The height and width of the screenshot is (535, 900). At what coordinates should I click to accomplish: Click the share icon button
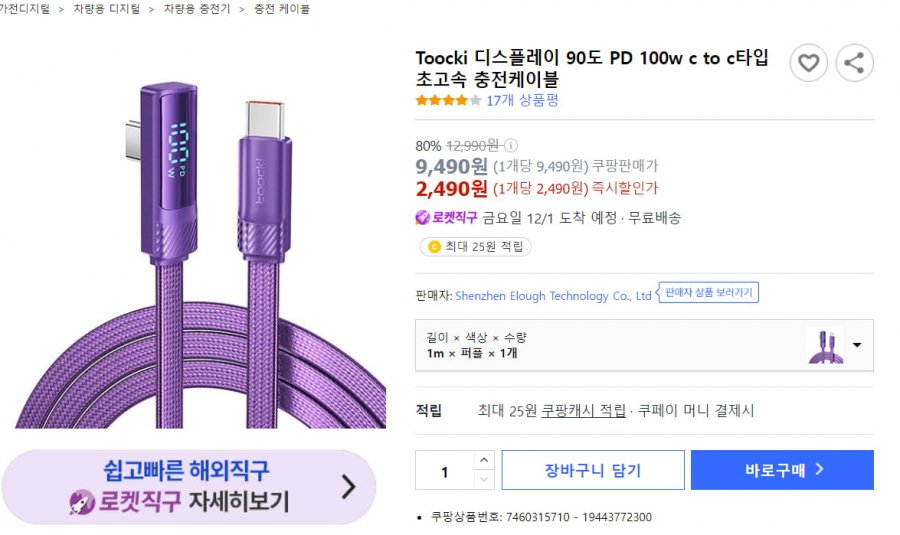[854, 64]
